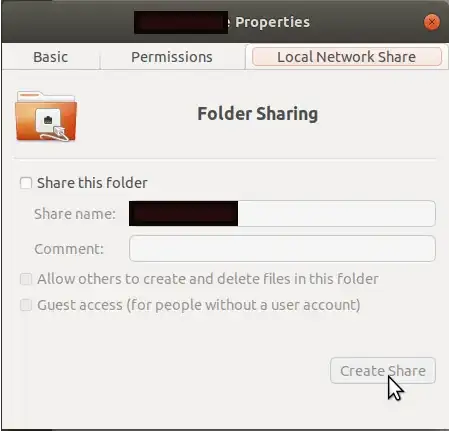
Task: Click the 'Comment:' label
Action: coord(69,249)
